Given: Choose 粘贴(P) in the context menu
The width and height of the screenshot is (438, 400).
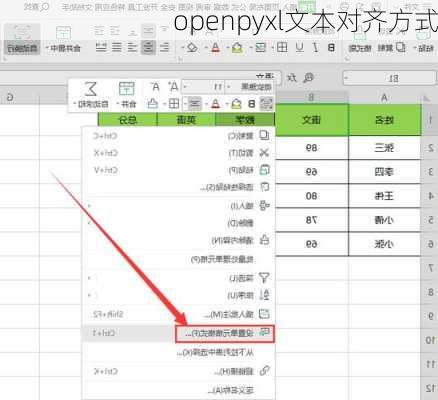Looking at the screenshot, I should click(x=178, y=170).
